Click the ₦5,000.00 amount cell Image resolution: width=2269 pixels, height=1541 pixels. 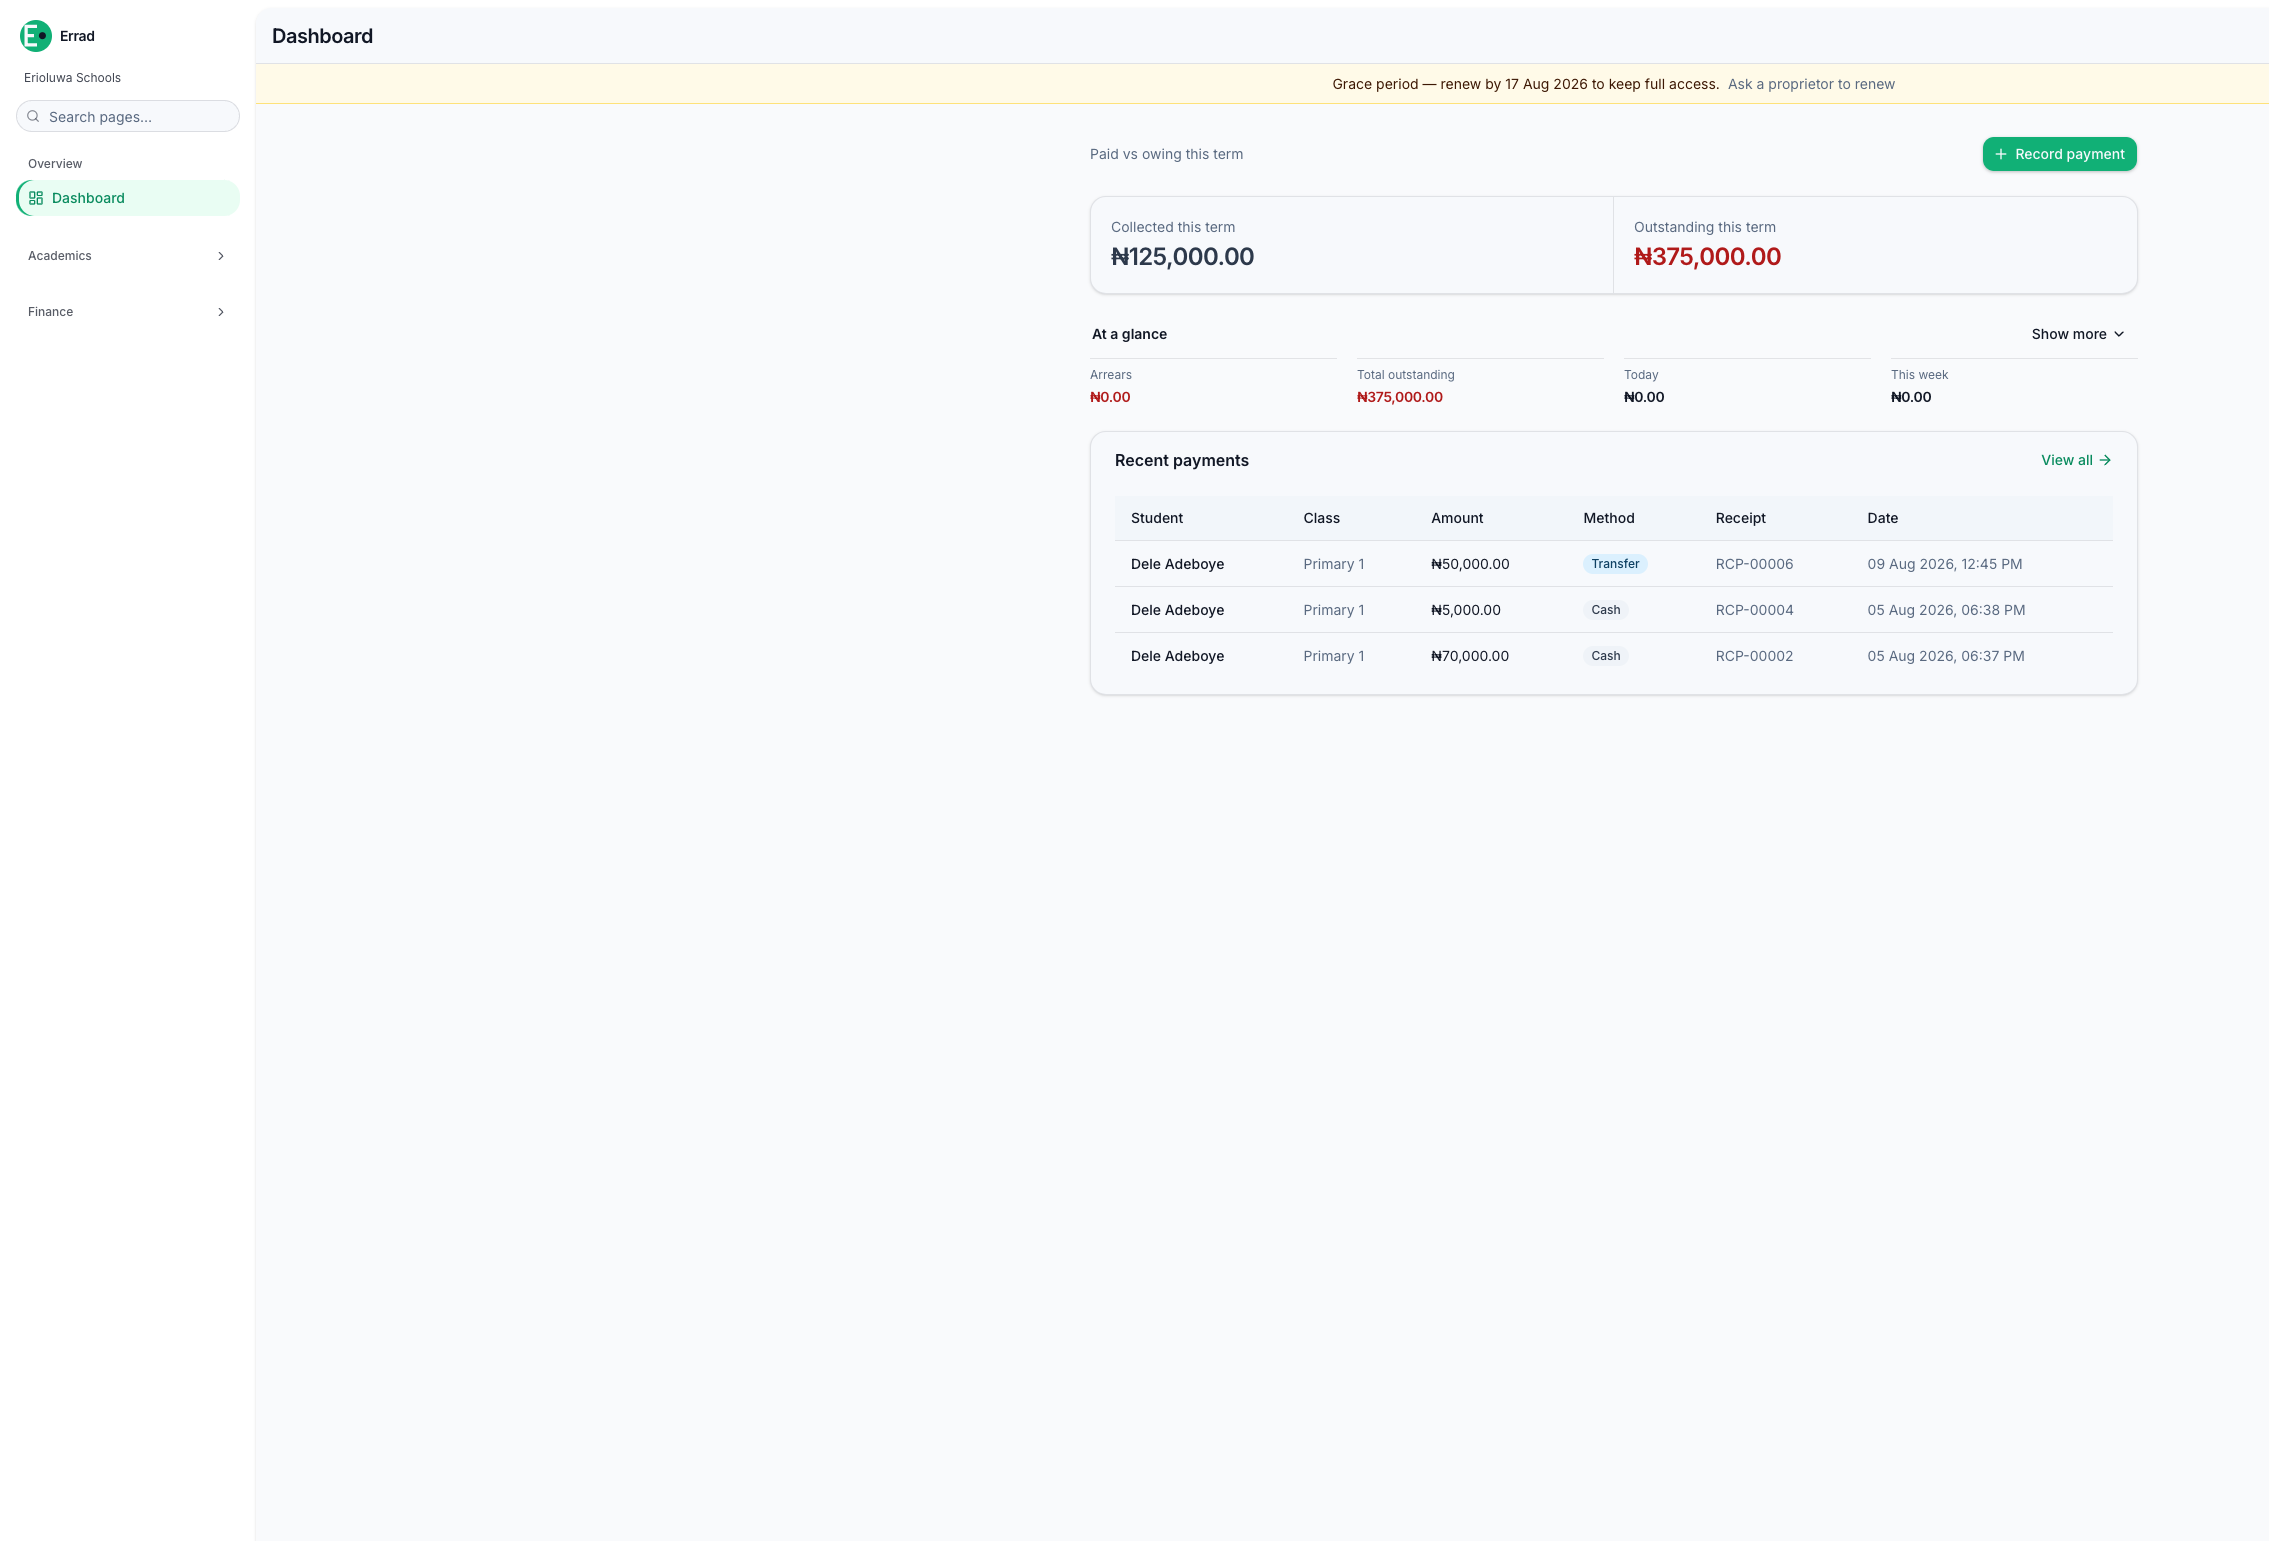[1465, 610]
